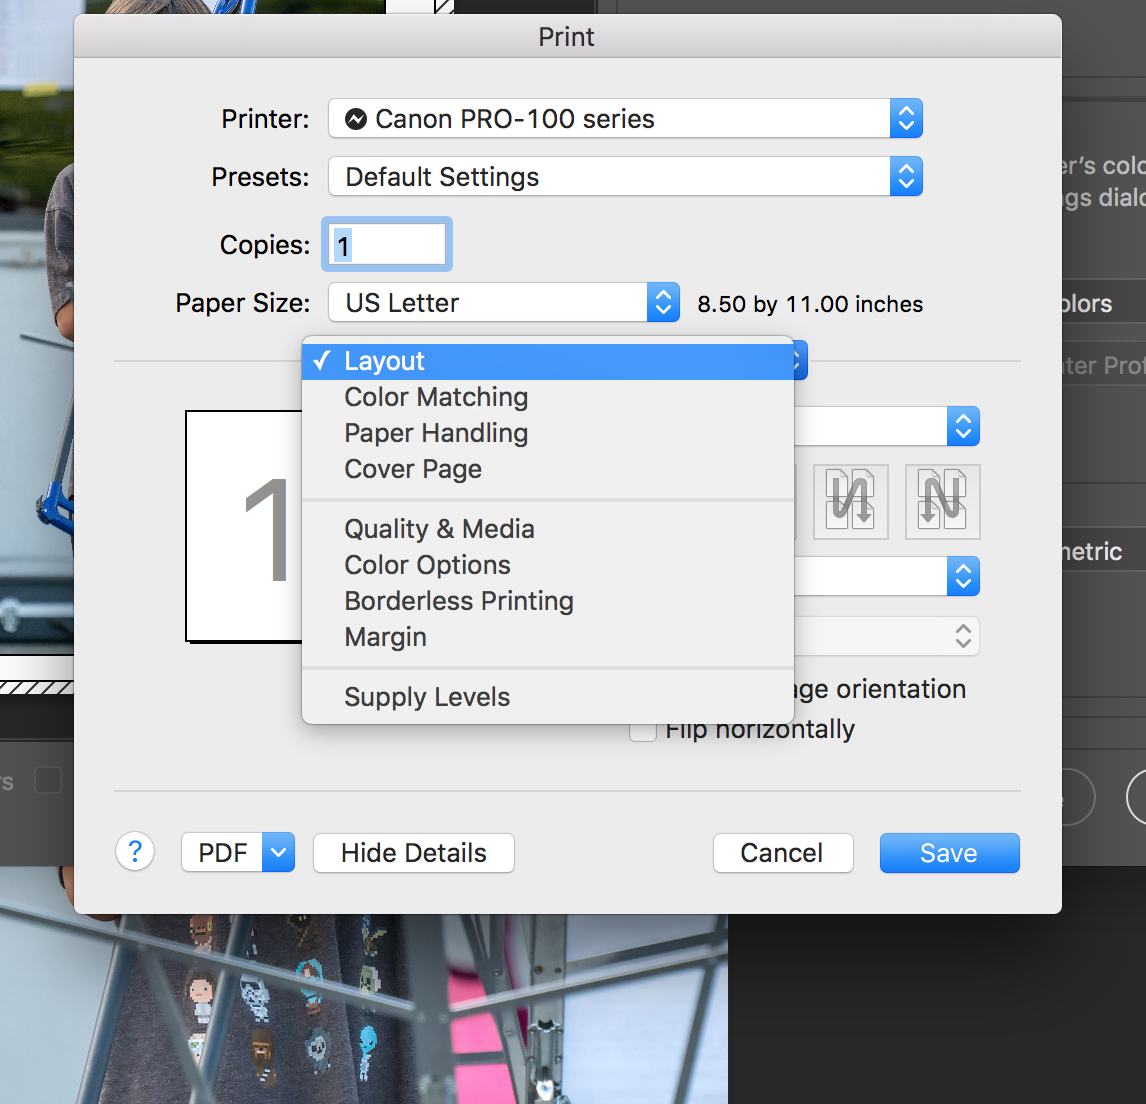
Task: Select the right-to-left page order icon
Action: coord(942,502)
